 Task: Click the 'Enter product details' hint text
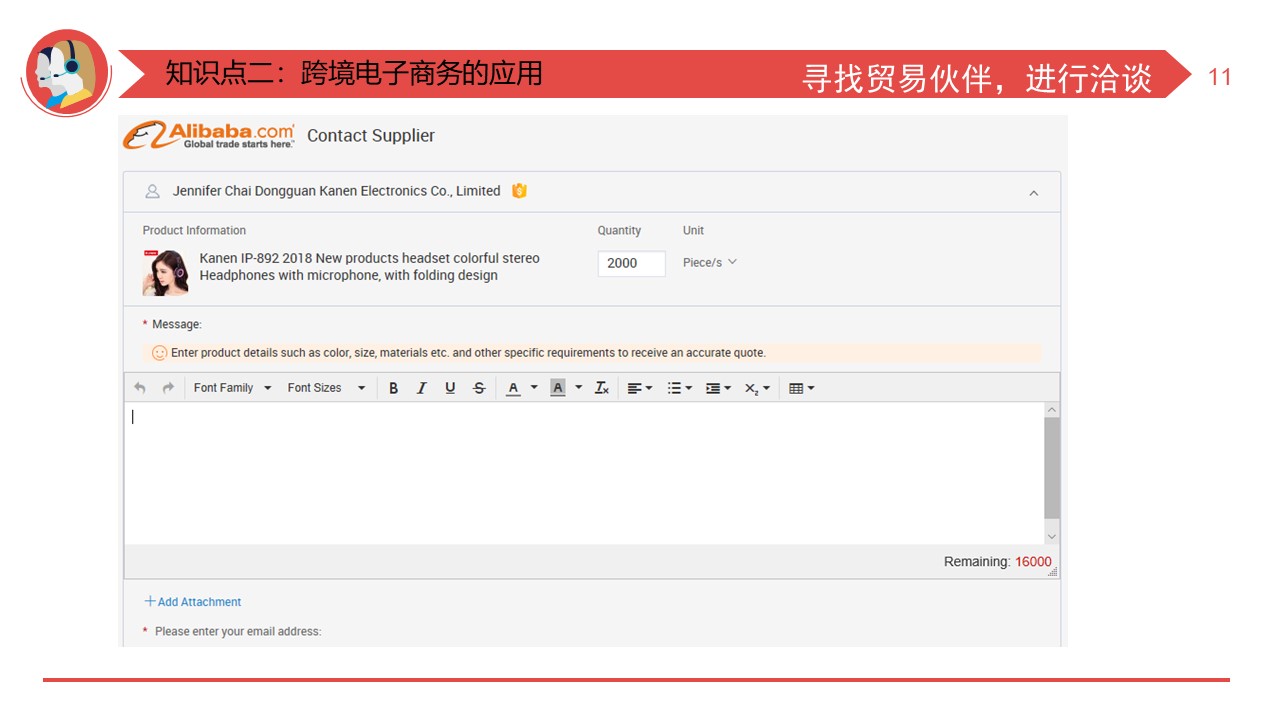coord(468,353)
